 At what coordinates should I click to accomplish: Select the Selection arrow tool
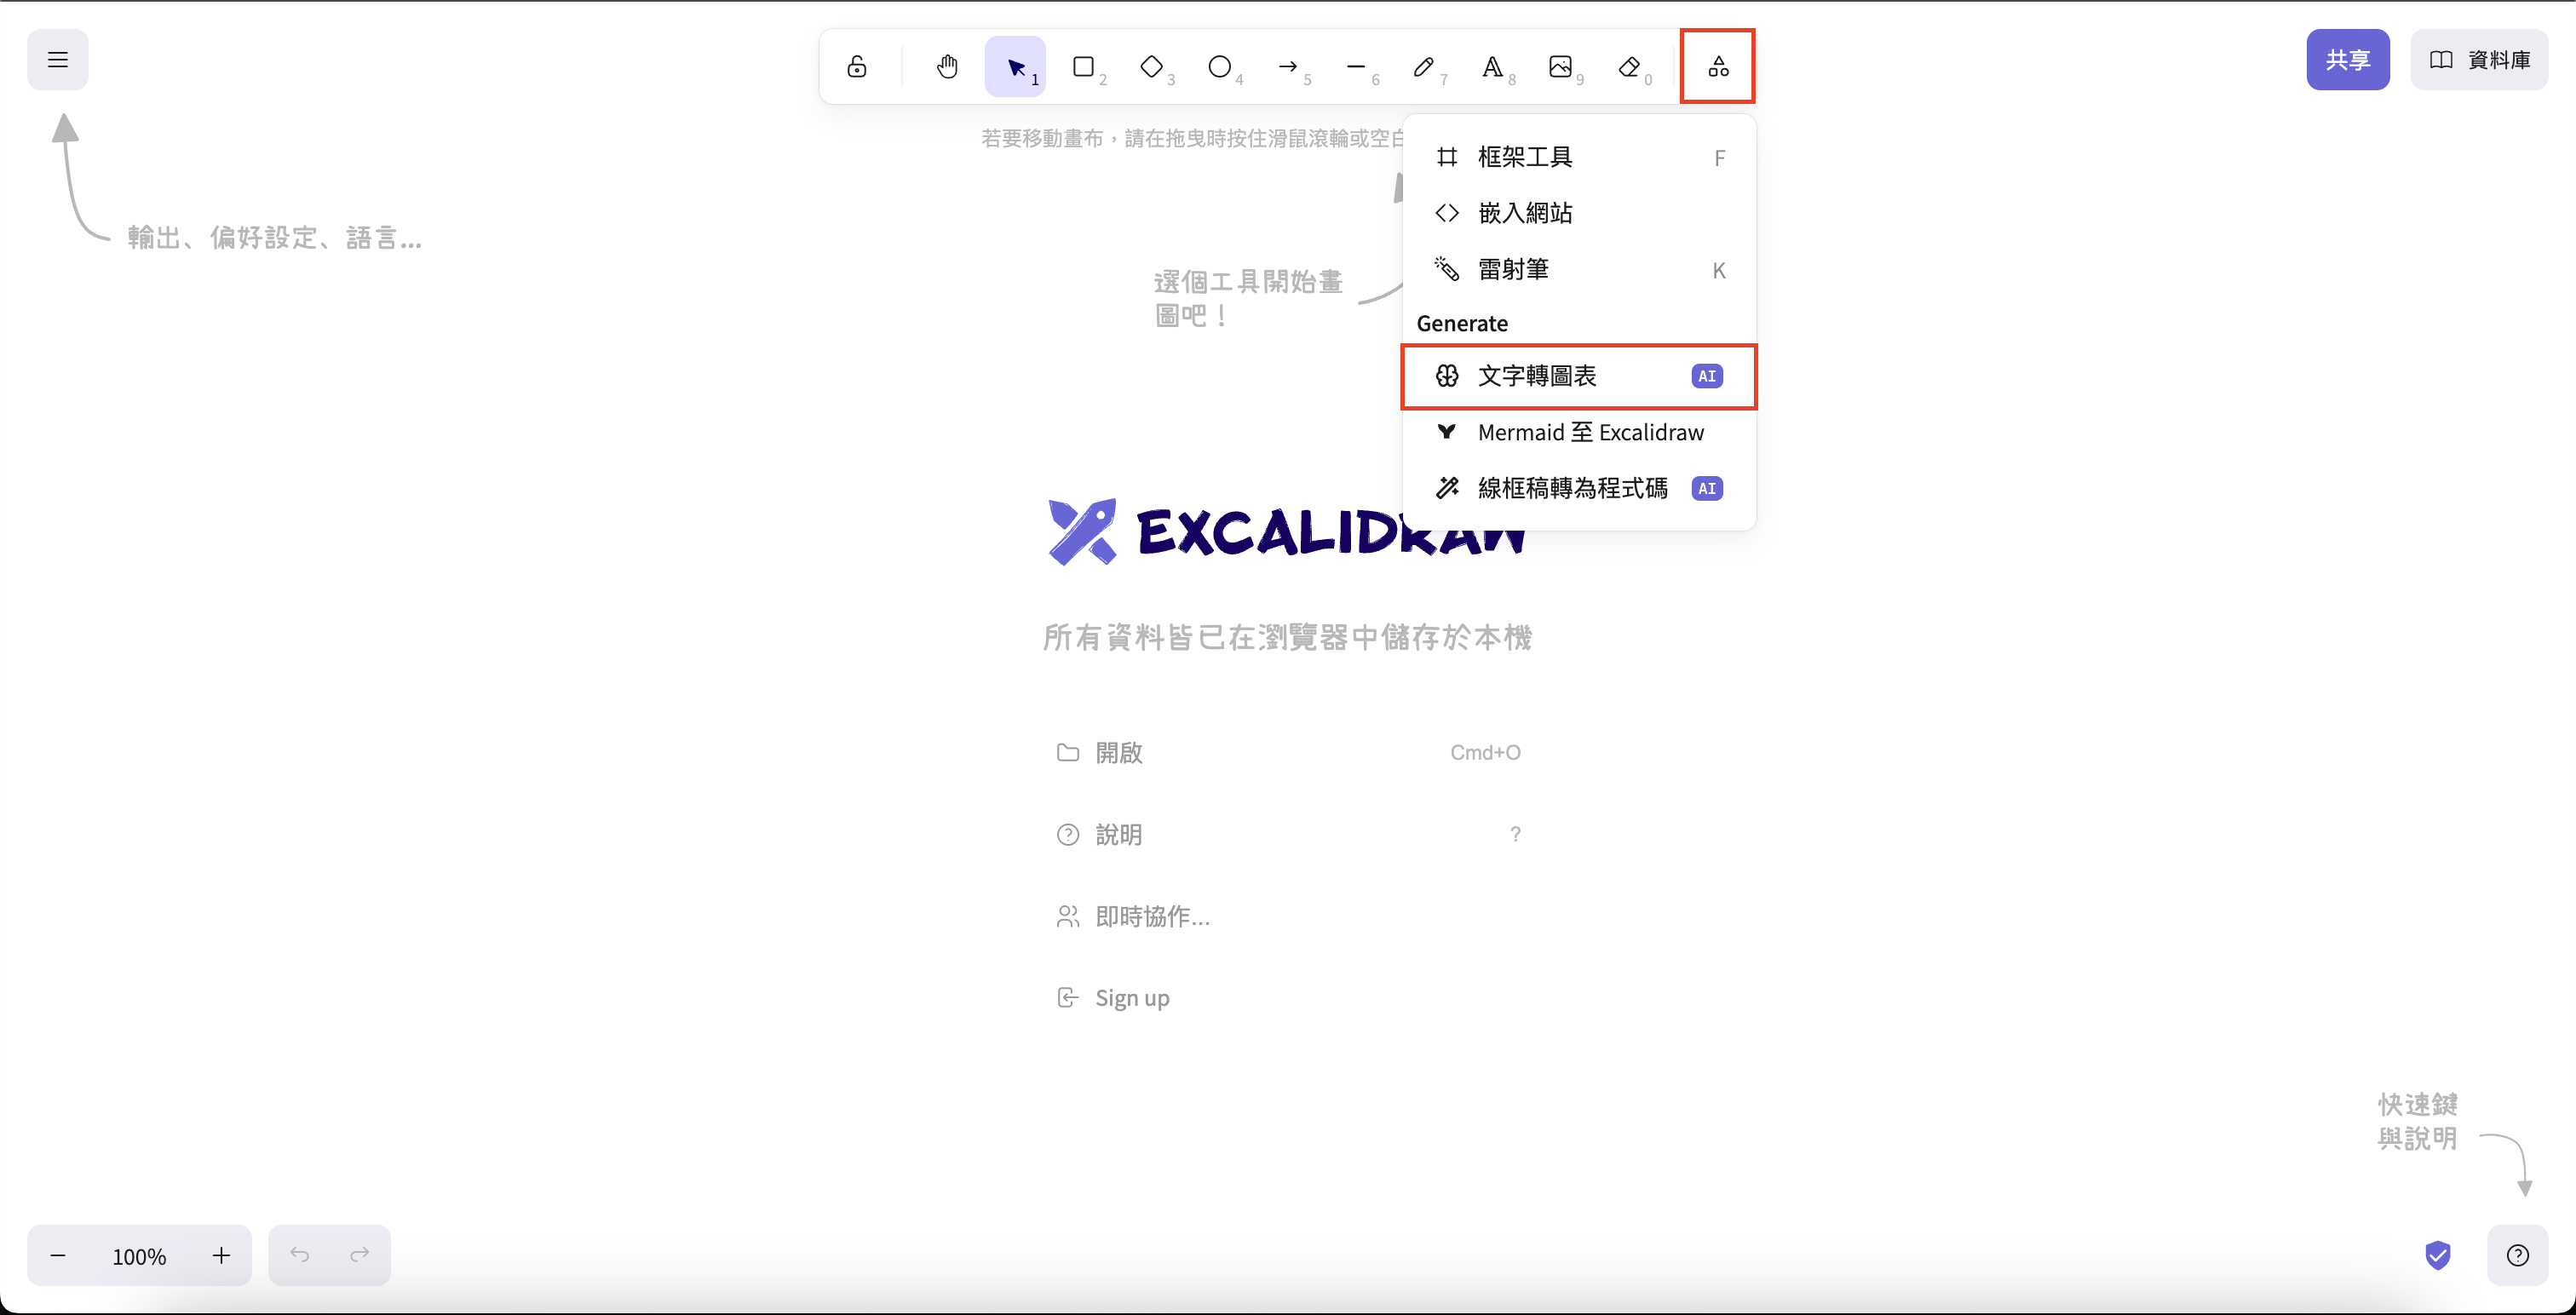point(1015,67)
